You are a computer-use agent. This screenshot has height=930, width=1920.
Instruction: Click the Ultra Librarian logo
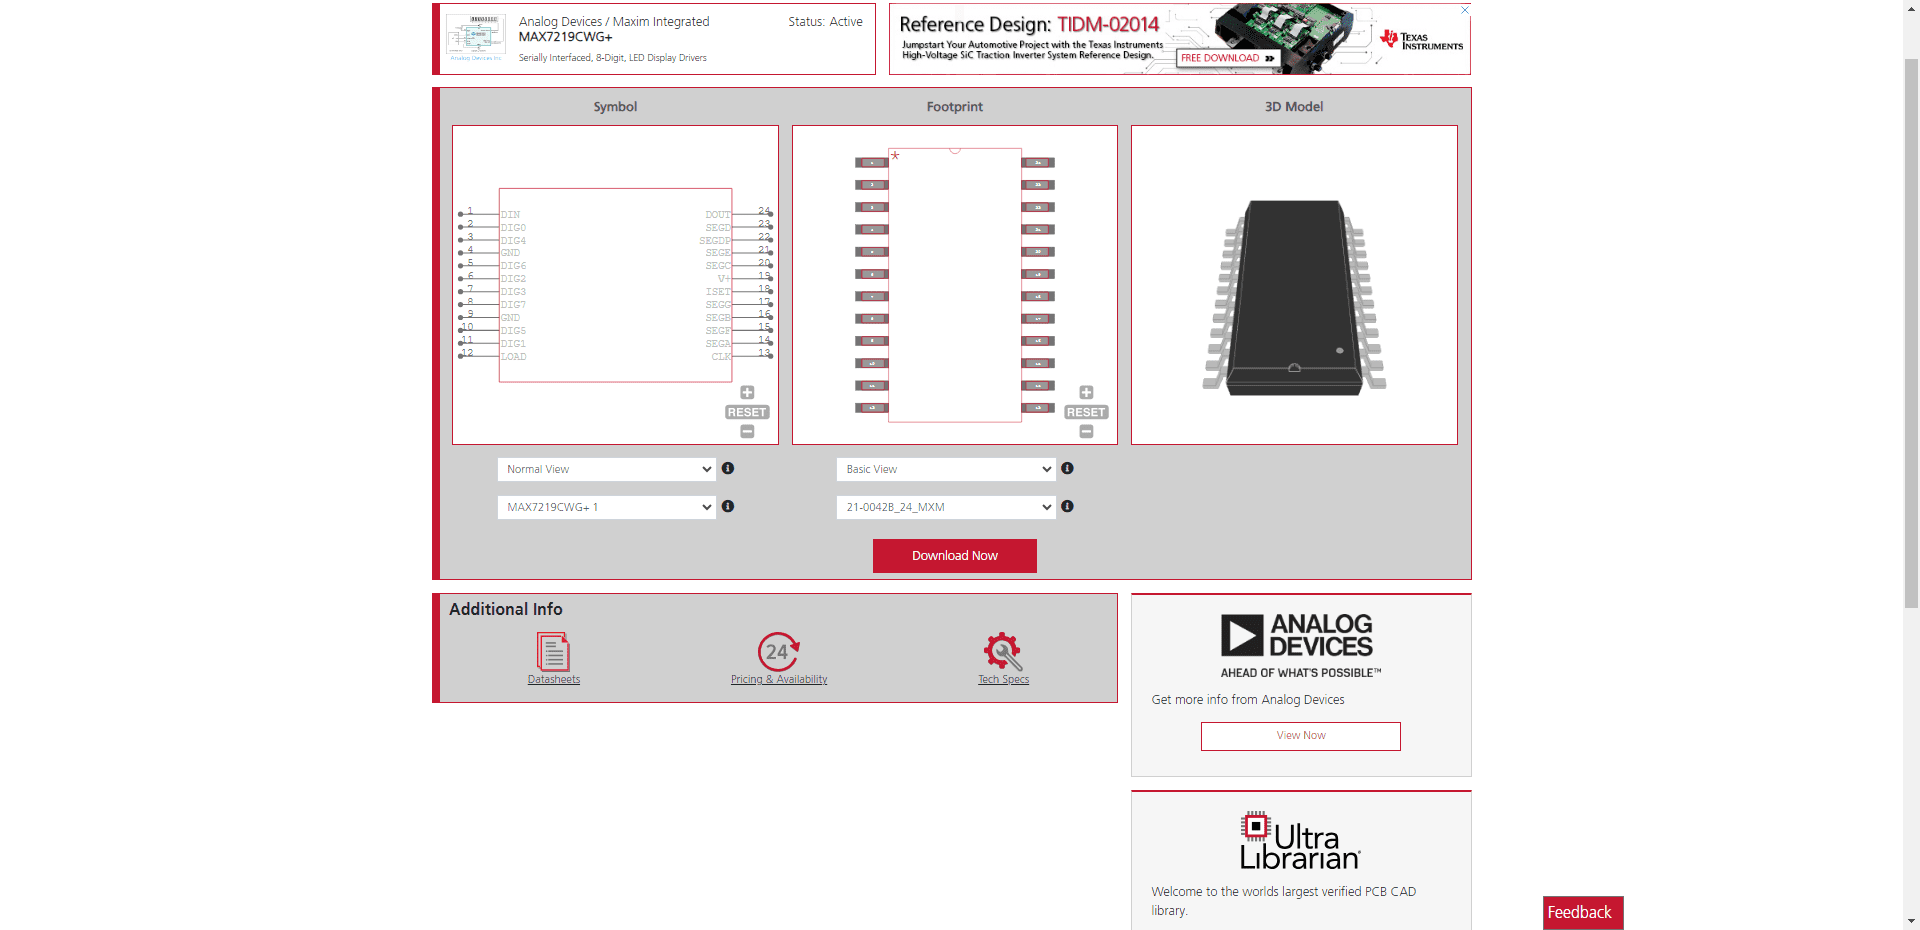click(1300, 840)
